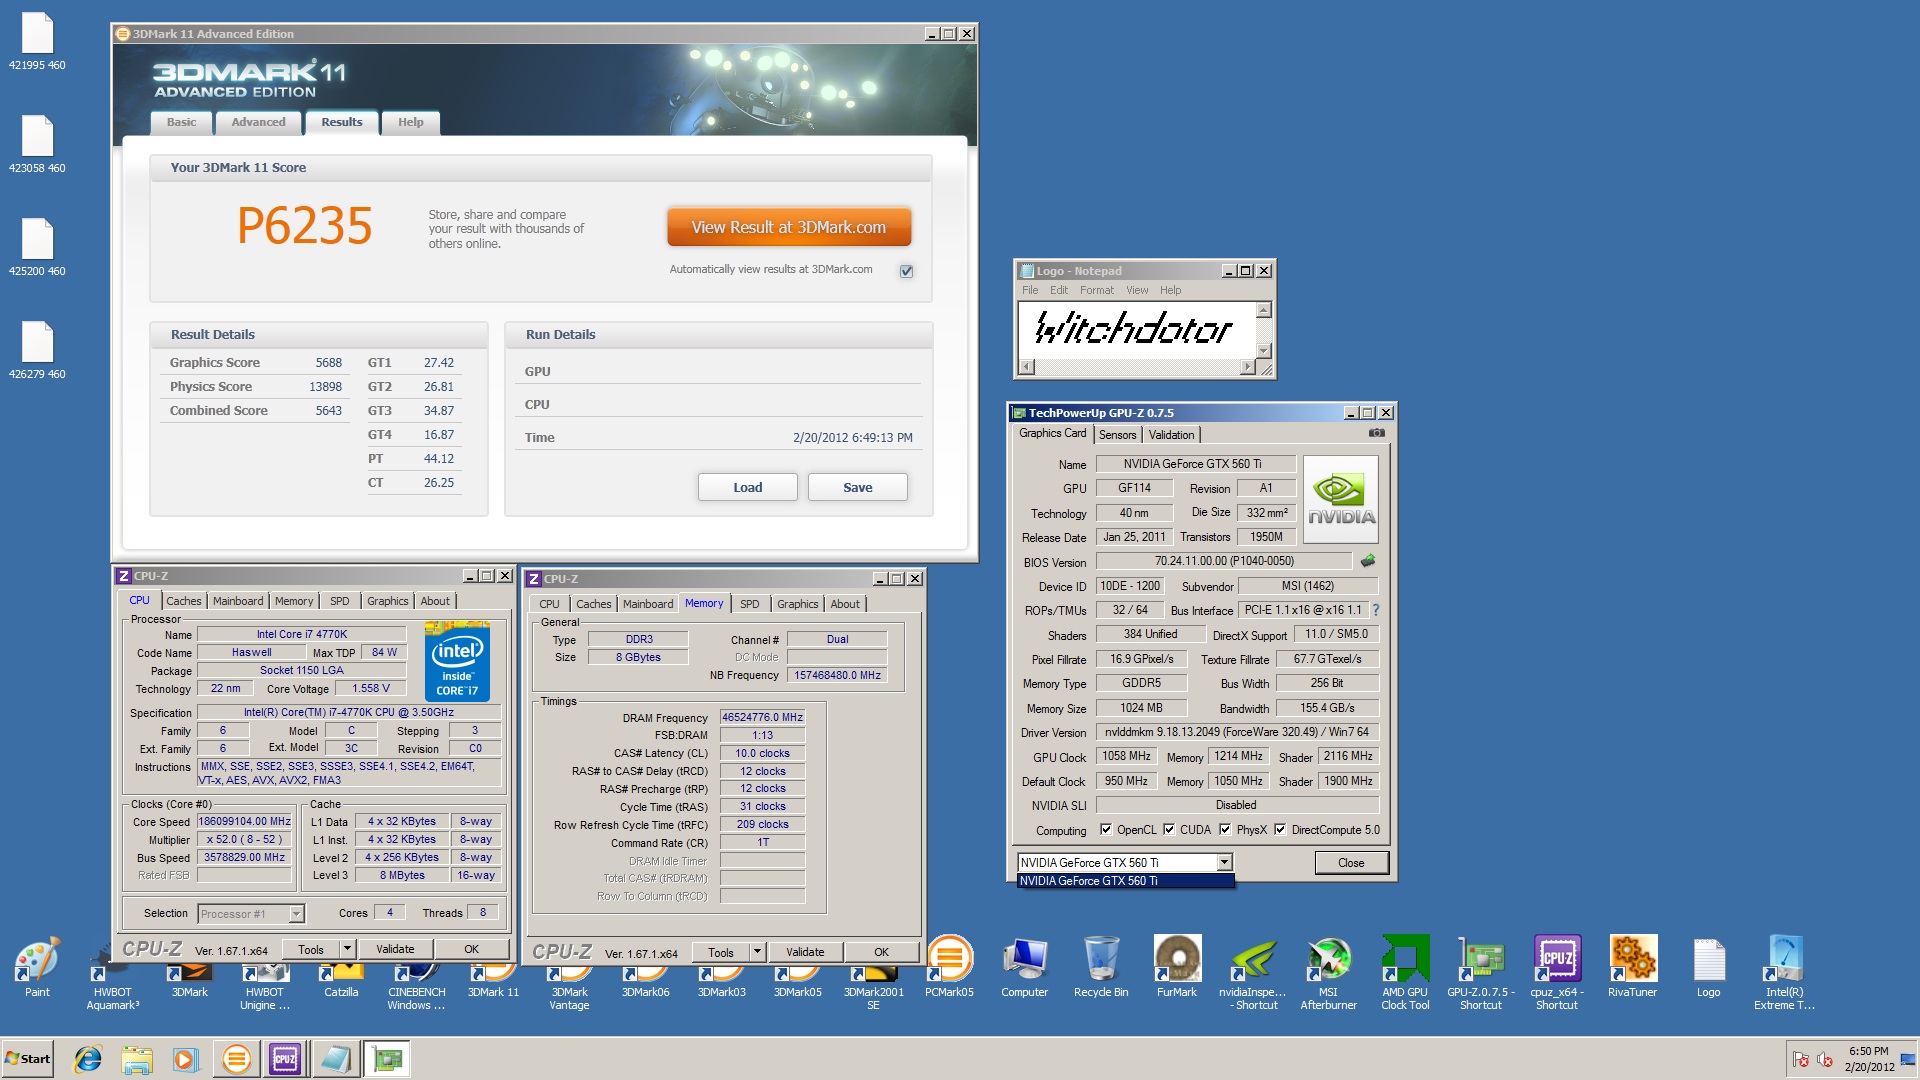Click Notepad vertical scrollbar down arrow
The height and width of the screenshot is (1080, 1920).
pos(1263,350)
